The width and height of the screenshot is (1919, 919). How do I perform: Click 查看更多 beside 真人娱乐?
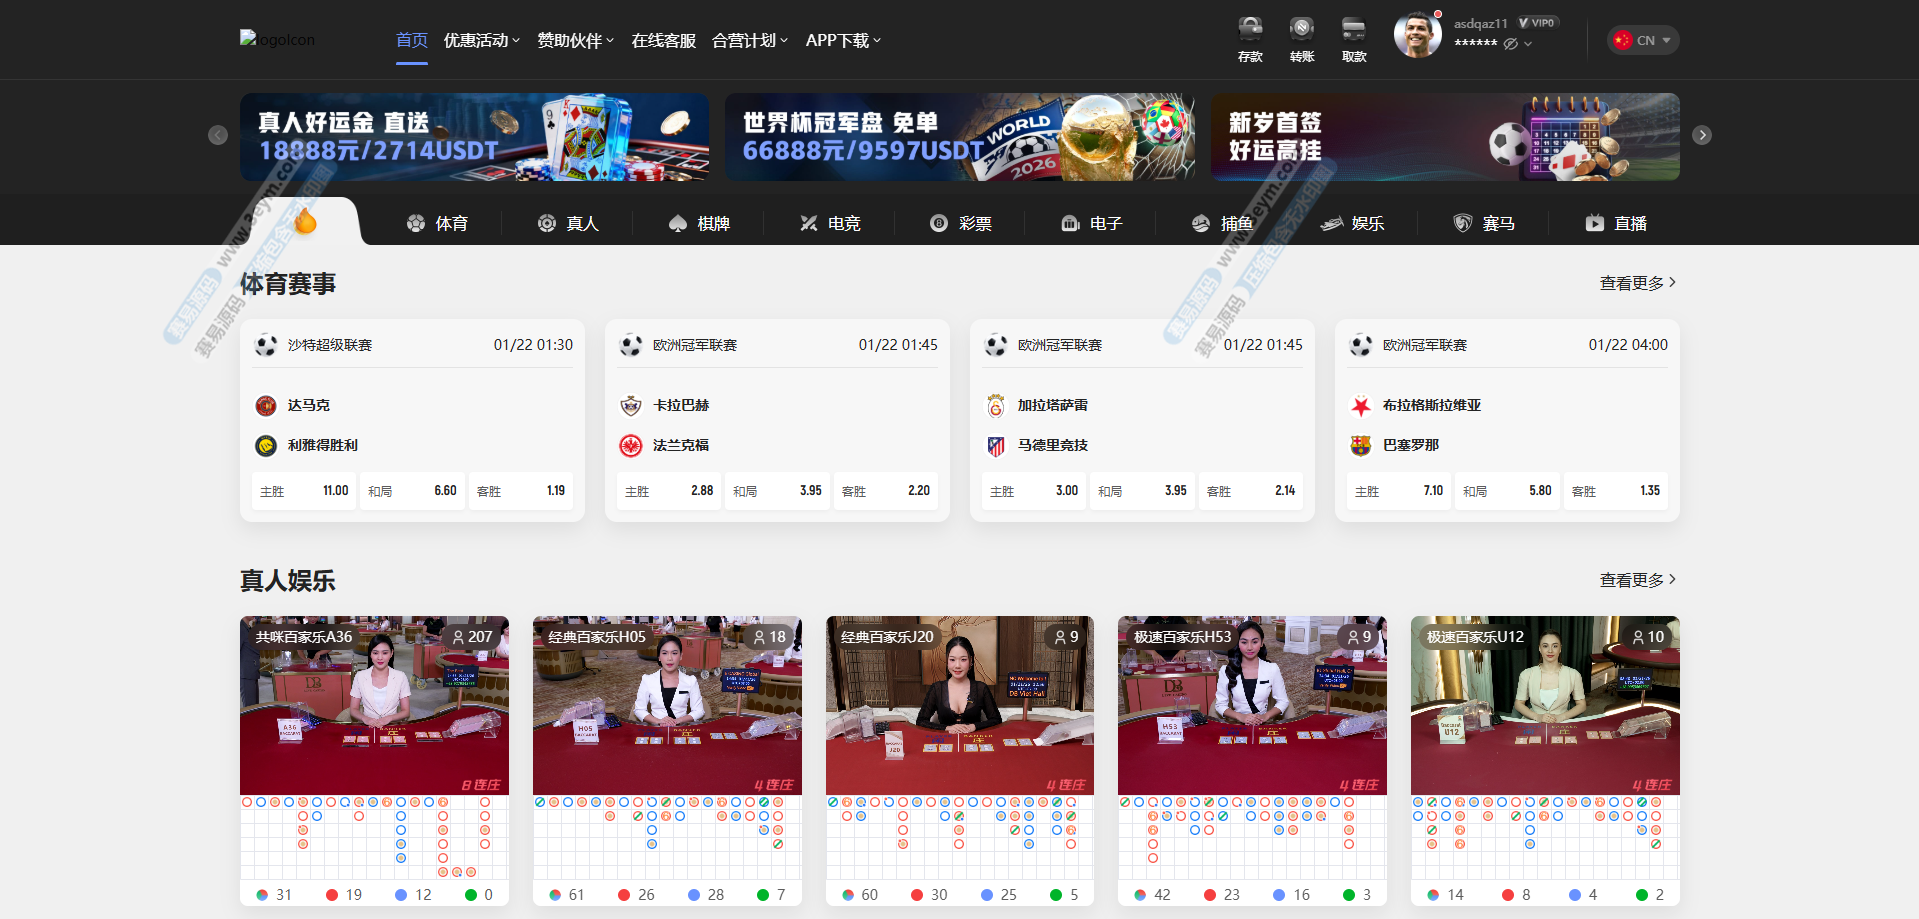pos(1637,580)
